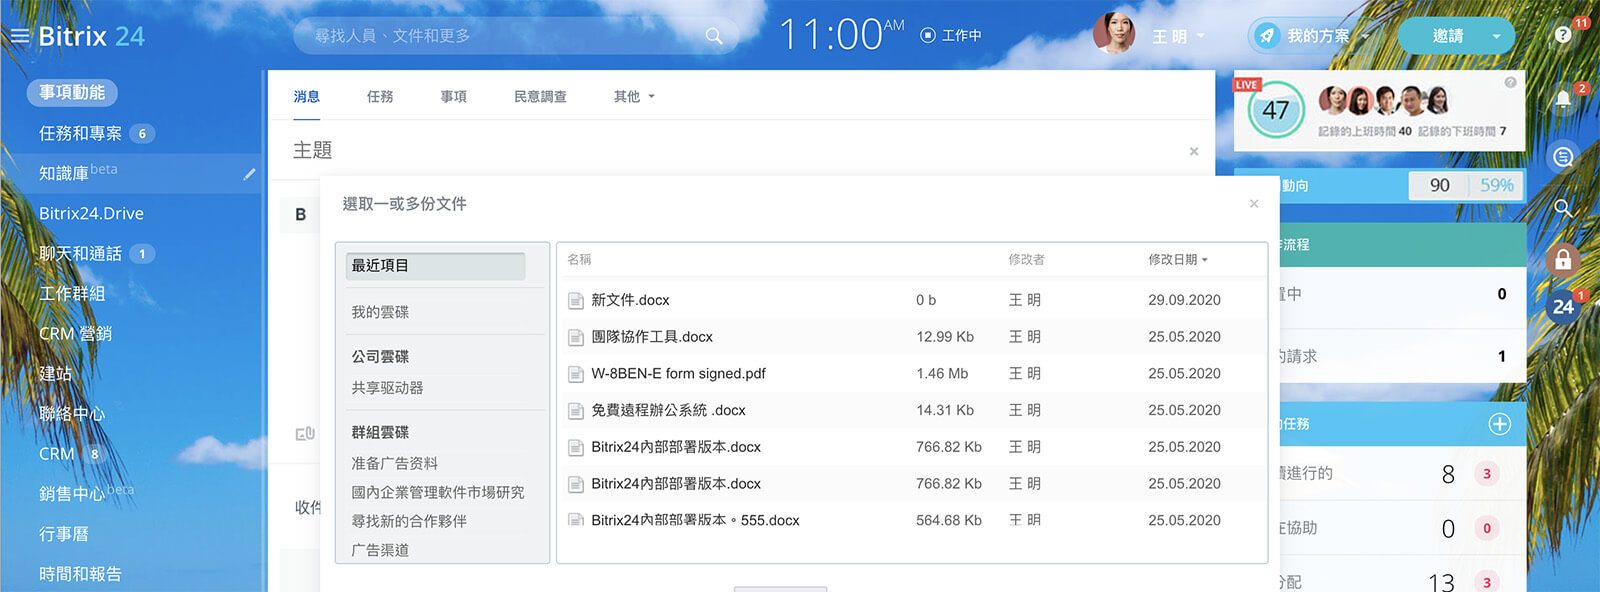Select 共享驱动器 in file dialog
Image resolution: width=1600 pixels, height=592 pixels.
(x=387, y=387)
